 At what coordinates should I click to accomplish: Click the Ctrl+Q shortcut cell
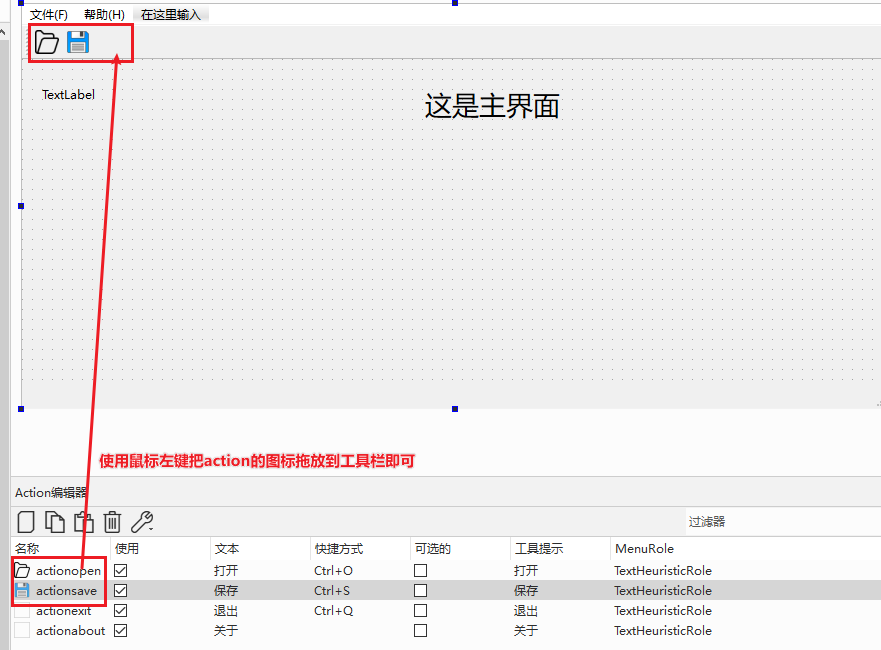tap(333, 611)
